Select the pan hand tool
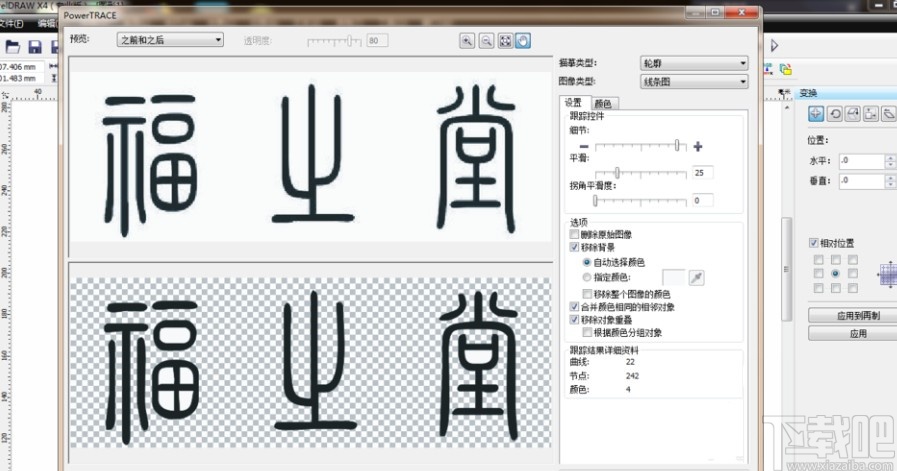 pyautogui.click(x=523, y=41)
